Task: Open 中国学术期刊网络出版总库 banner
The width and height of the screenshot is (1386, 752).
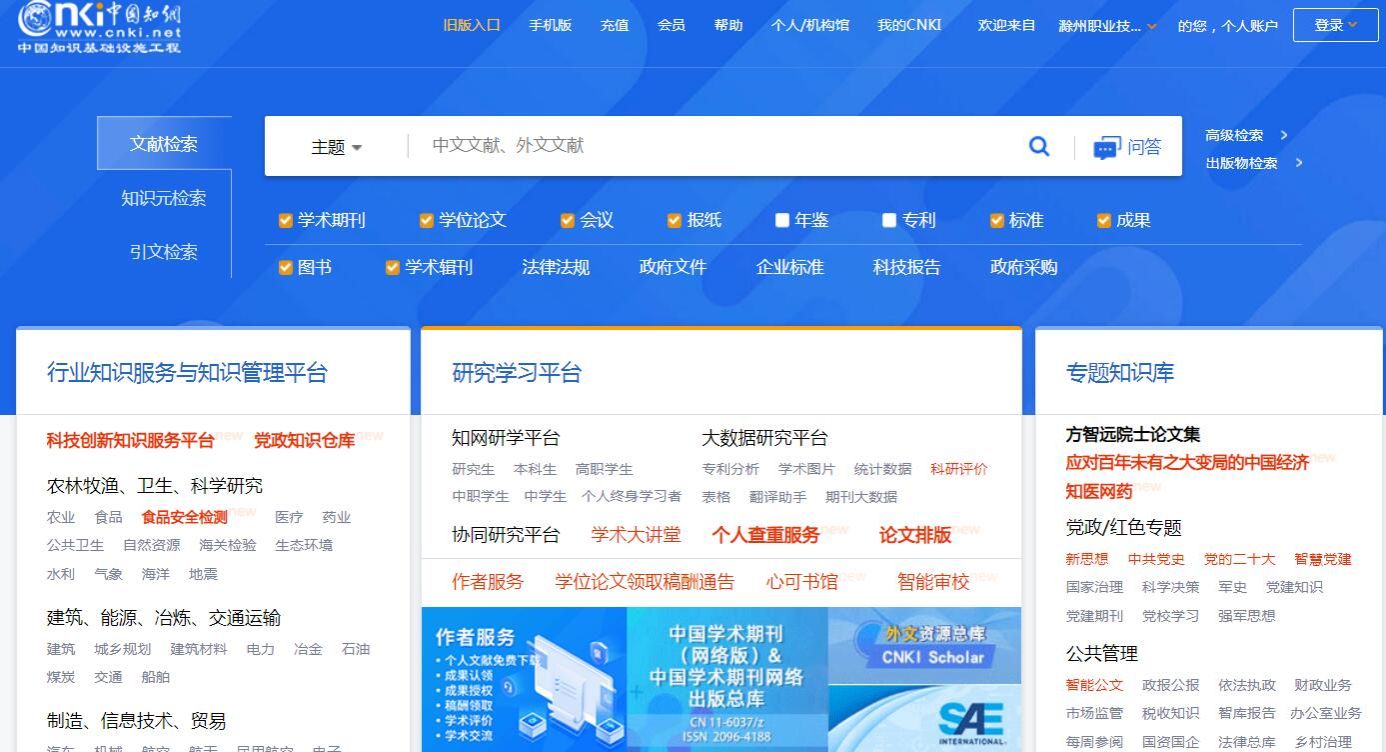Action: tap(727, 679)
